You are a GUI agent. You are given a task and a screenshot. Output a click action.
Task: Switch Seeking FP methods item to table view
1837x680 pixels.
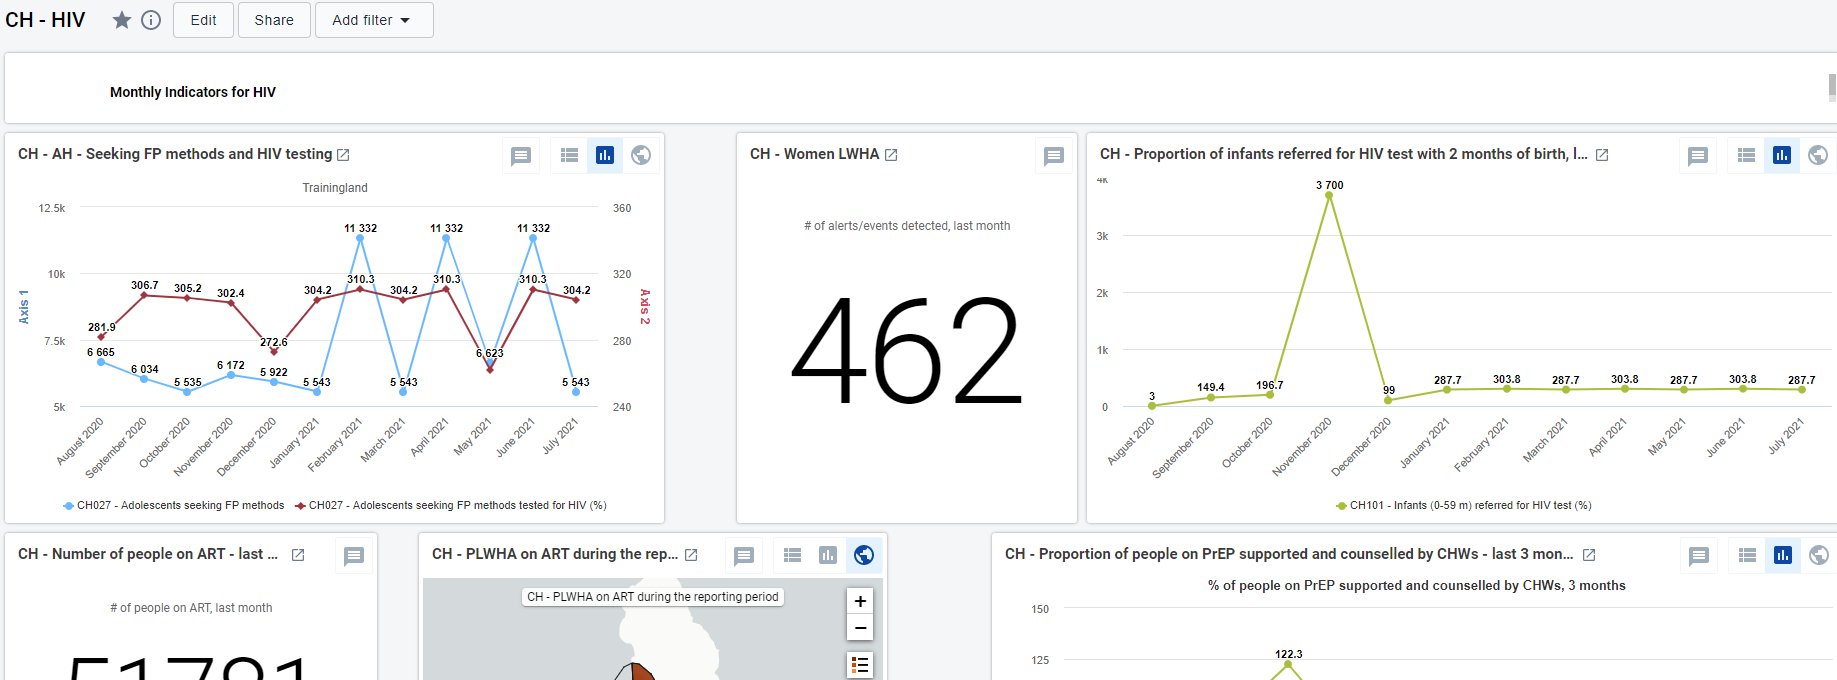tap(569, 155)
